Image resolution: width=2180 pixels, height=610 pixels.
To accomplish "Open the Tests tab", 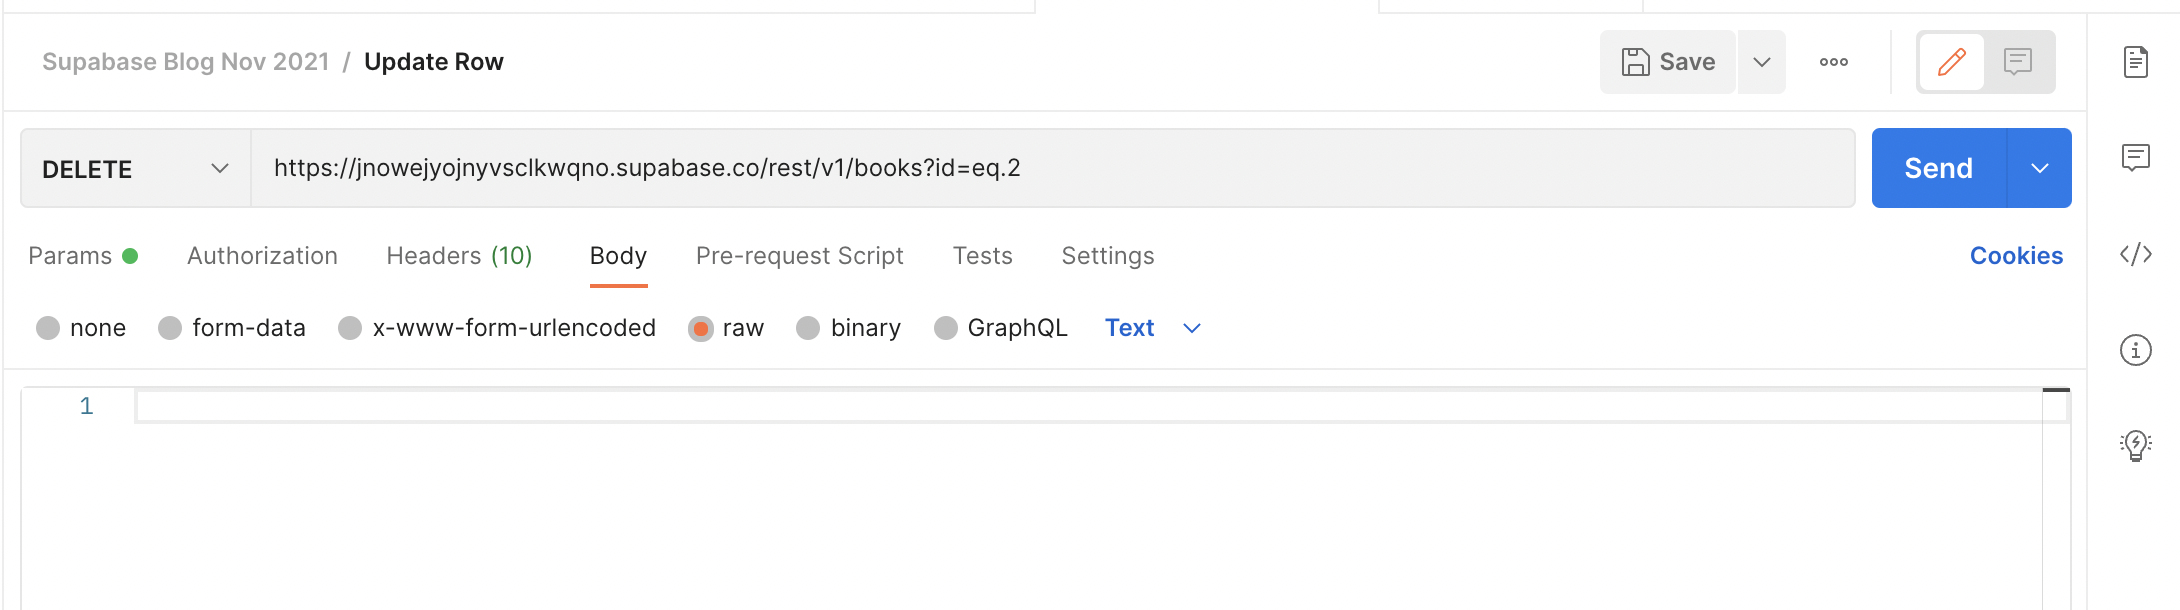I will click(982, 256).
